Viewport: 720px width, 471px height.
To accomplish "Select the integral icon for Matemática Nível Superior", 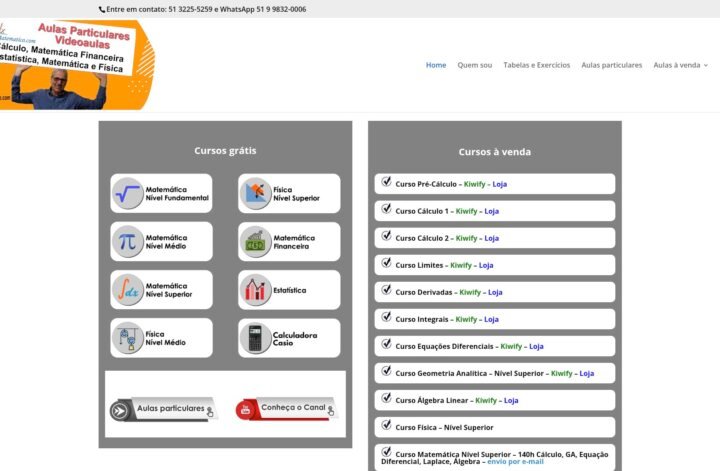I will click(128, 289).
